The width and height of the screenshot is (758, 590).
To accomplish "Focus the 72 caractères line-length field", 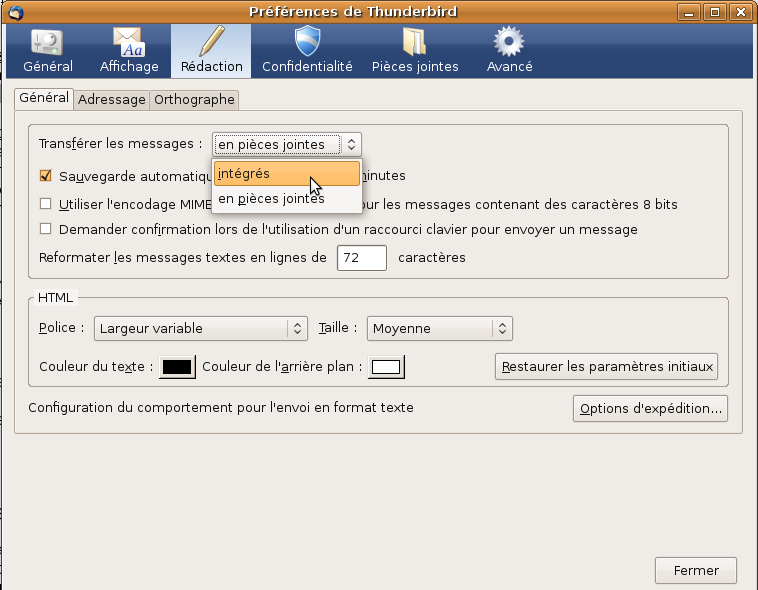I will [x=362, y=258].
